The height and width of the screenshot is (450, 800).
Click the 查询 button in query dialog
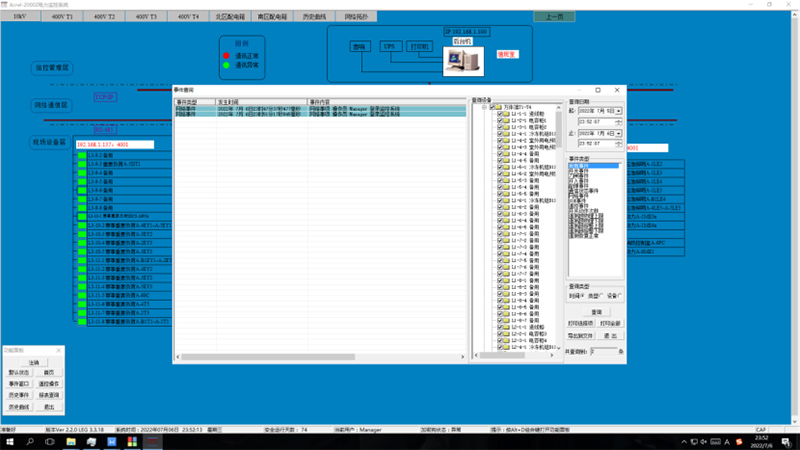596,312
